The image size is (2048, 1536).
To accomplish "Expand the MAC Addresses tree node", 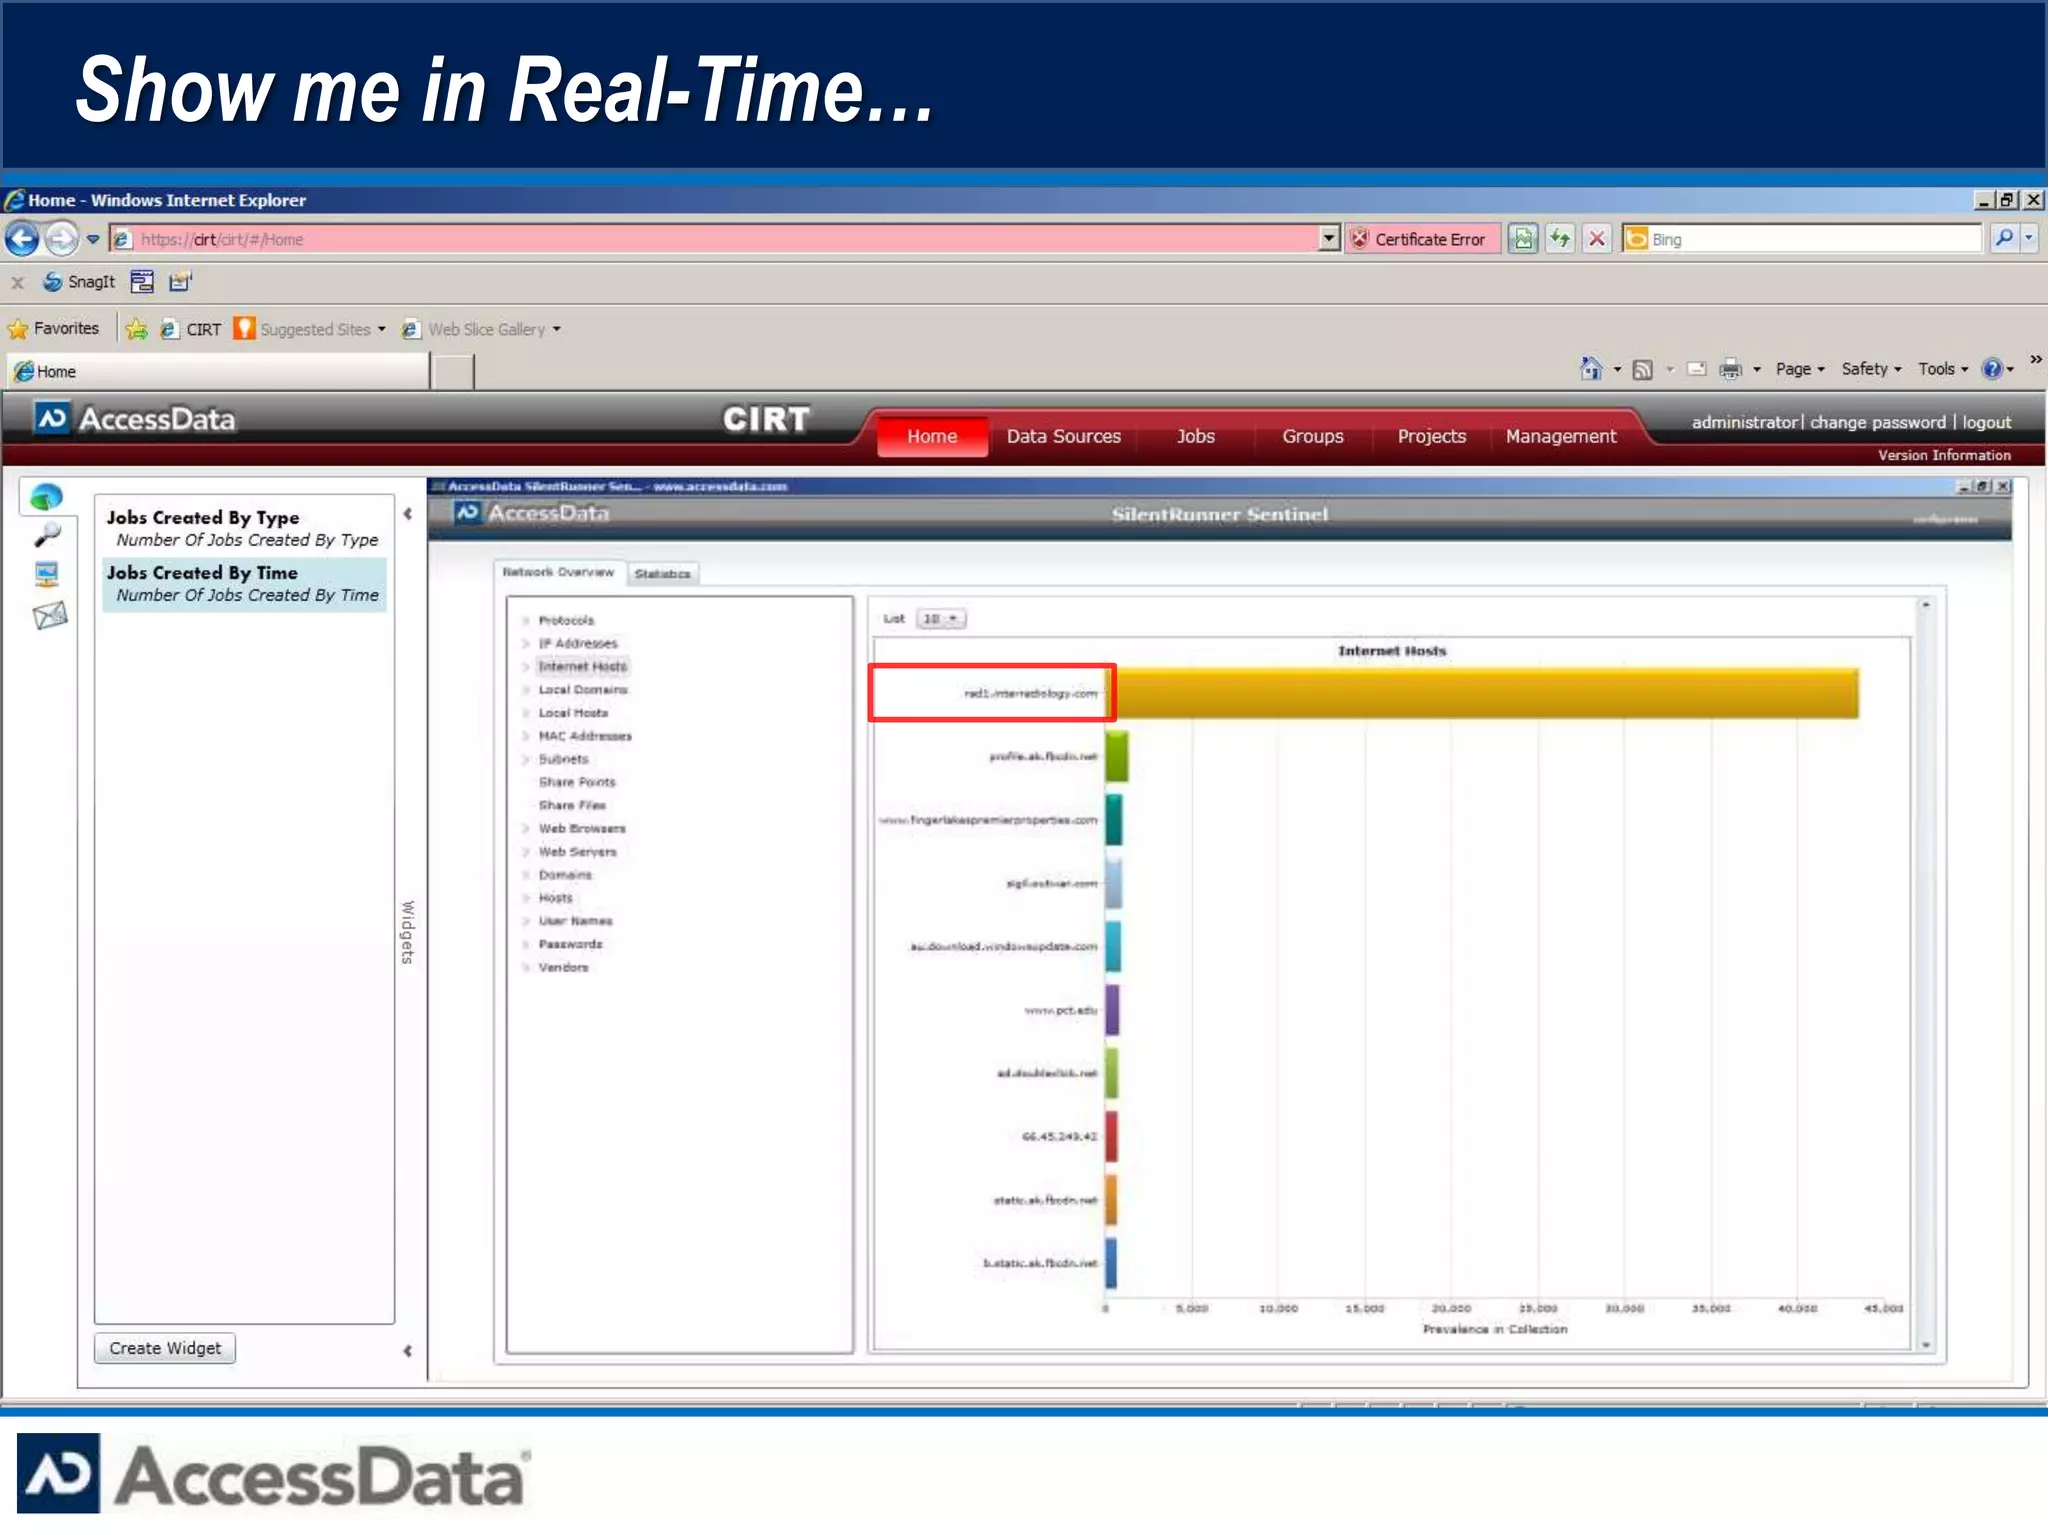I will click(x=526, y=736).
